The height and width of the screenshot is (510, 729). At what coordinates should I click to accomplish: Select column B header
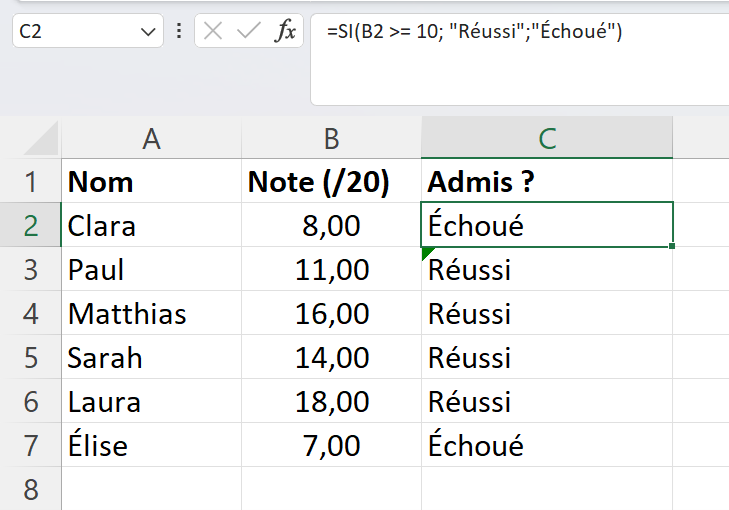[x=331, y=138]
